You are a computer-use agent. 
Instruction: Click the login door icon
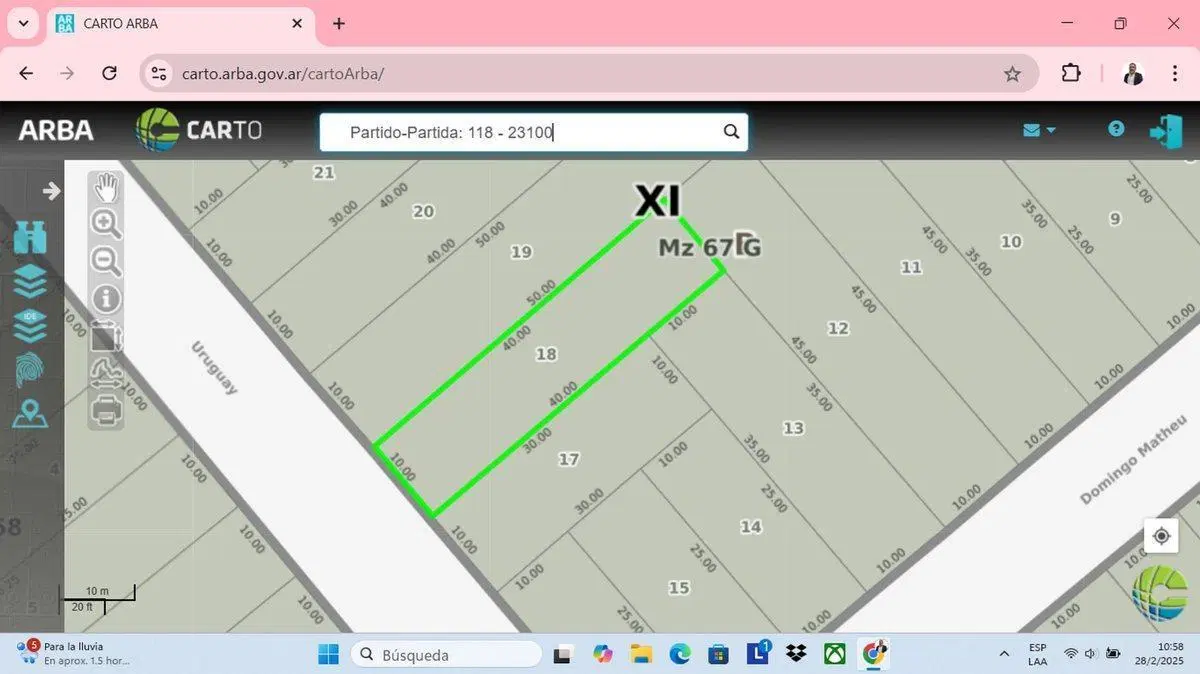pos(1166,131)
